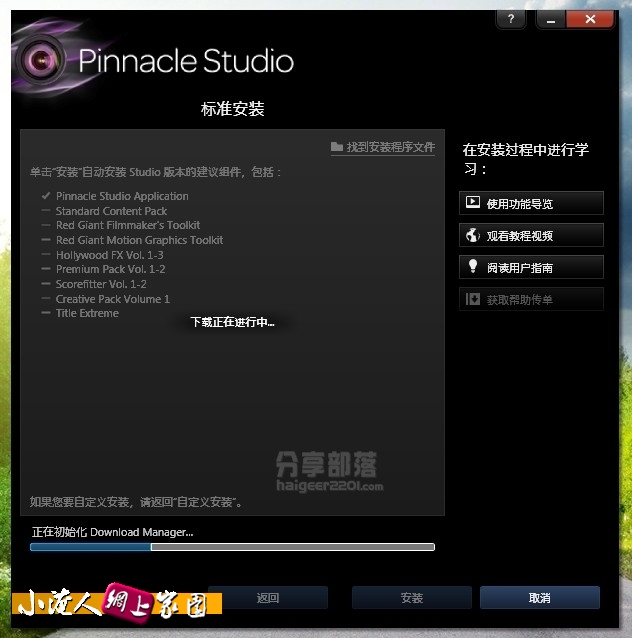
Task: Select Red Giant Motion Graphics Toolkit entry
Action: tap(139, 240)
